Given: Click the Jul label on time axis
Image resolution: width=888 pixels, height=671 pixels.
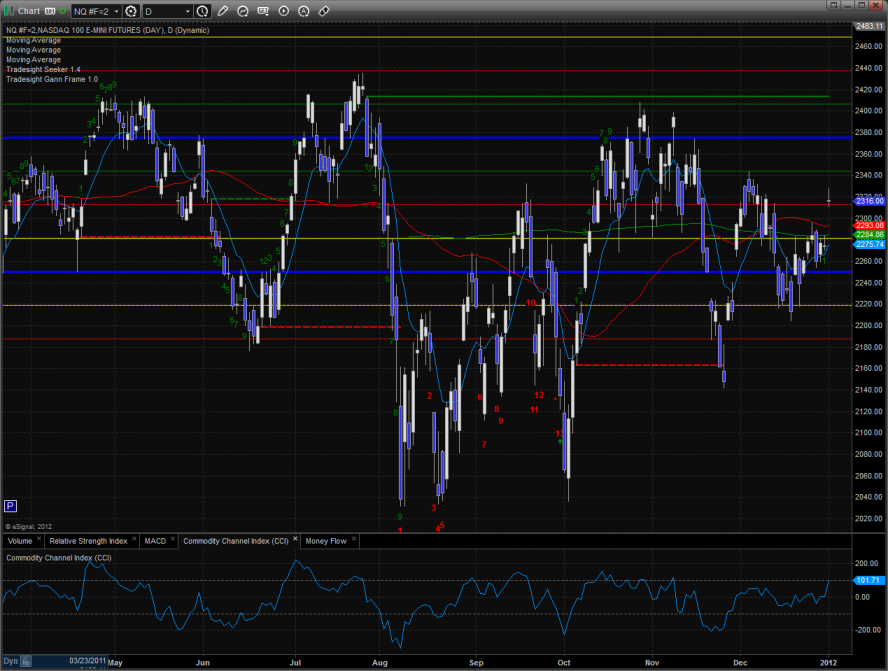Looking at the screenshot, I should click(294, 663).
